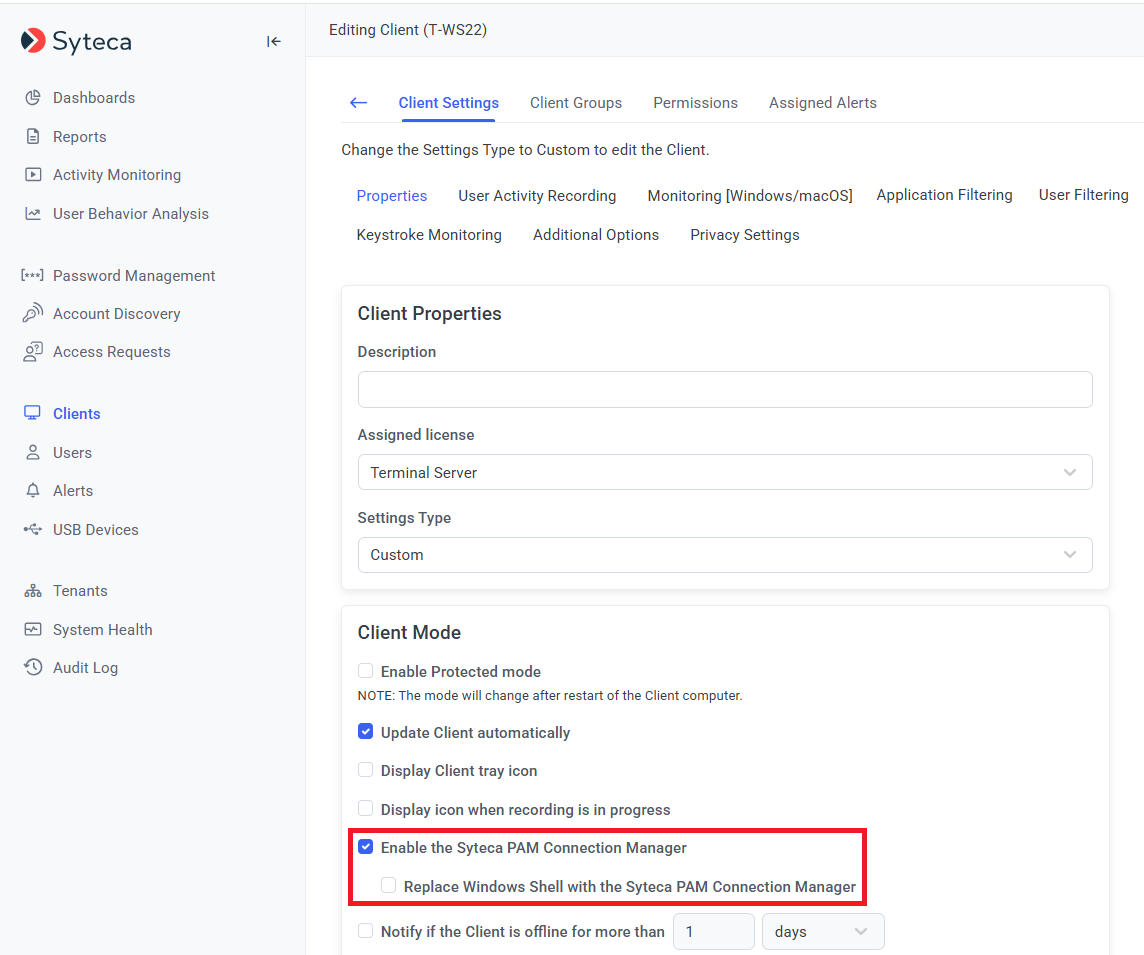Click the Account Discovery fingerprint icon

click(x=33, y=314)
